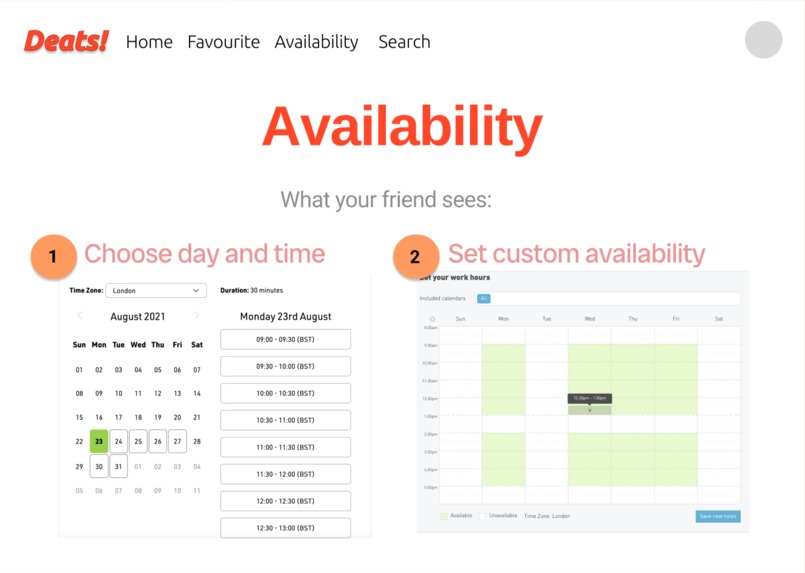
Task: Pick the 12:00 - 12:30 (BST) slot
Action: tap(285, 501)
